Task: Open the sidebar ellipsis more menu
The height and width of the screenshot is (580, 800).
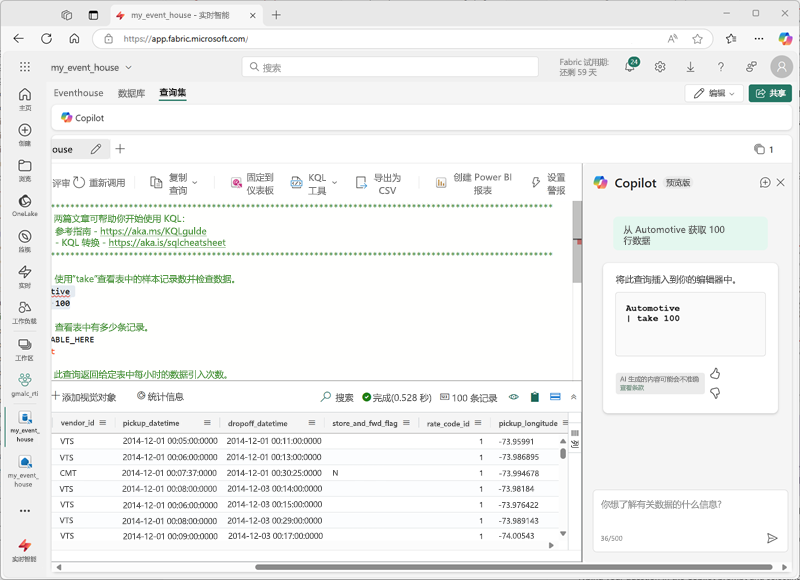Action: [x=24, y=511]
